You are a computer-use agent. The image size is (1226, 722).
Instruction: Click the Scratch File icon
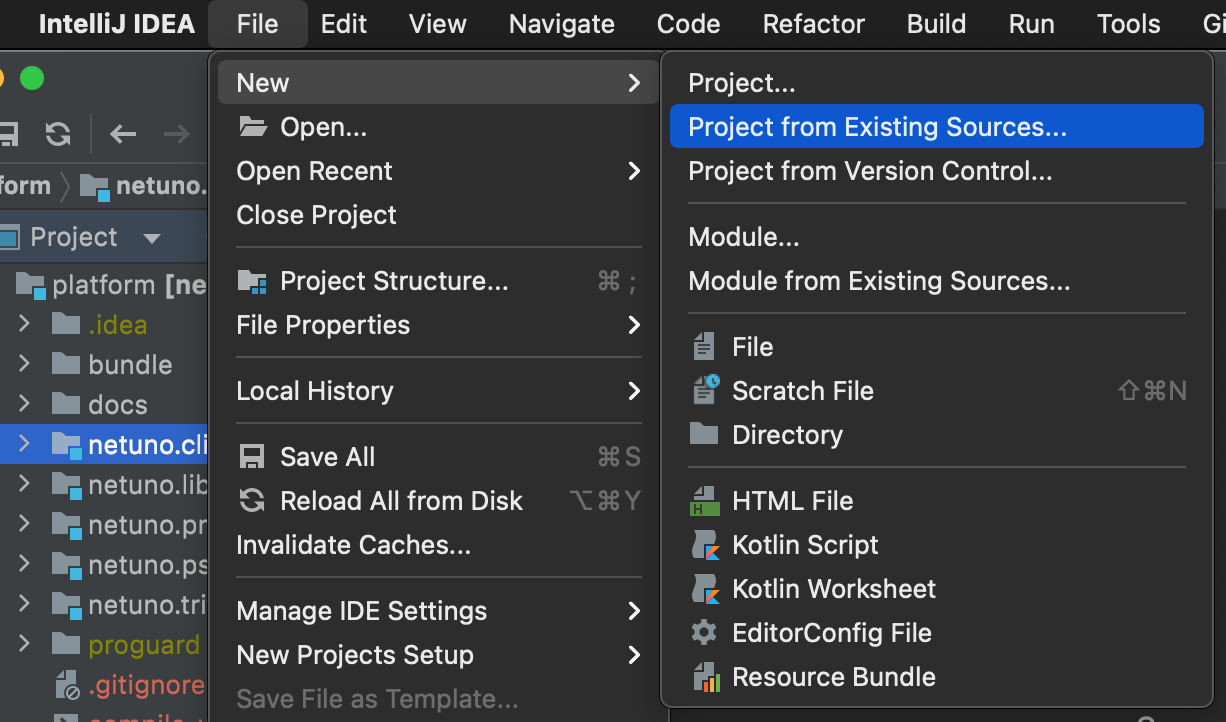click(x=705, y=391)
